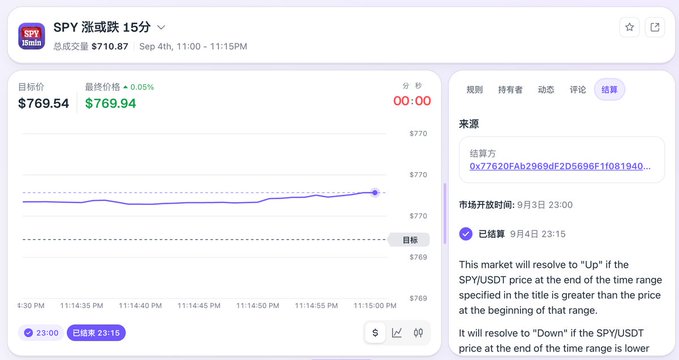Open the share/external link icon
The image size is (679, 360).
click(655, 27)
